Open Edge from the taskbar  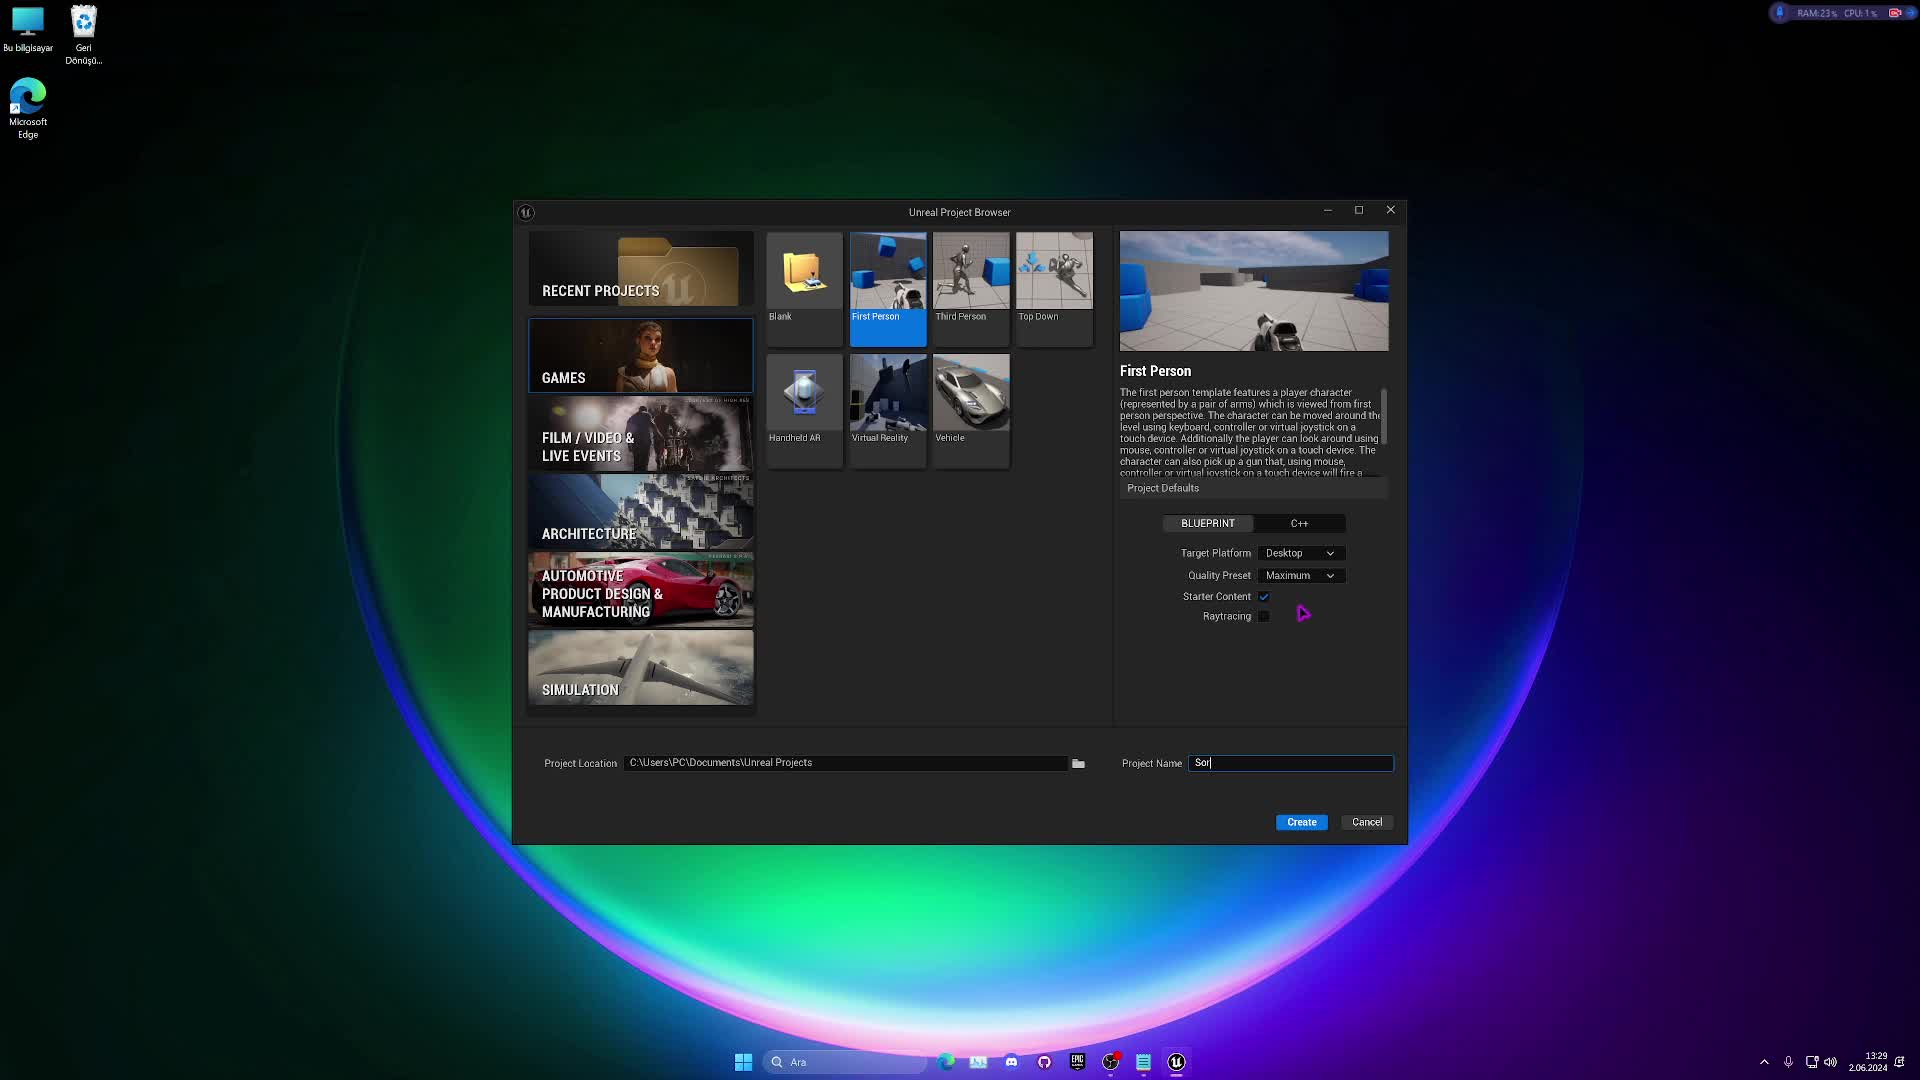point(946,1062)
